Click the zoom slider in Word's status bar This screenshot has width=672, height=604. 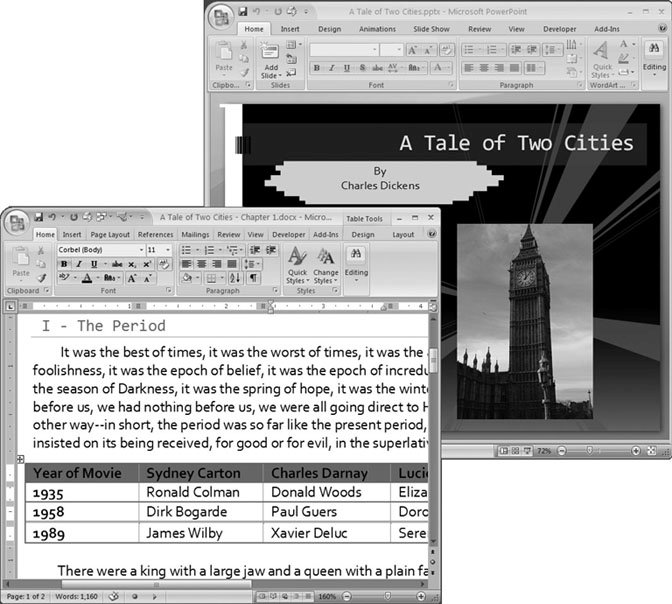click(x=388, y=596)
